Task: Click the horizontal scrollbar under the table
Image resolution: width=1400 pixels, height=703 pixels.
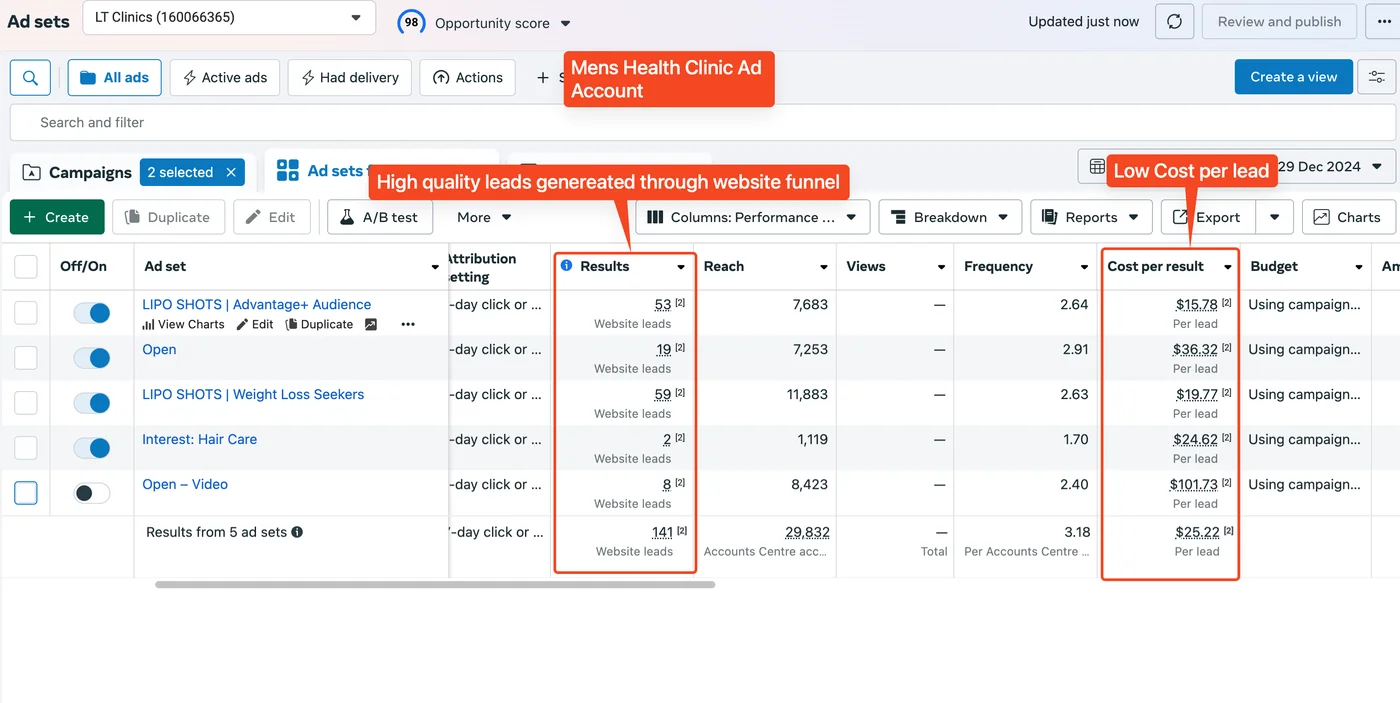Action: click(x=435, y=584)
